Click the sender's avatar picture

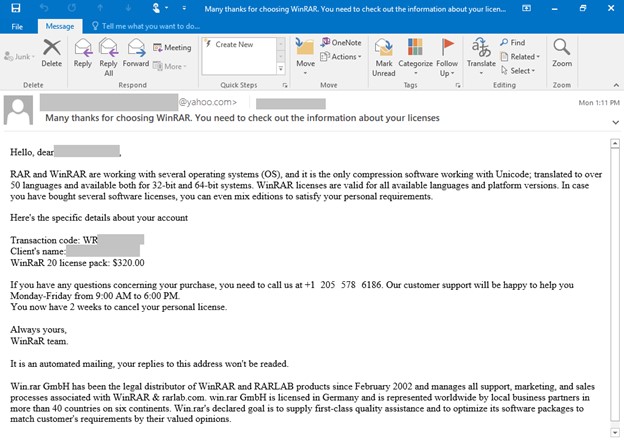pyautogui.click(x=20, y=110)
